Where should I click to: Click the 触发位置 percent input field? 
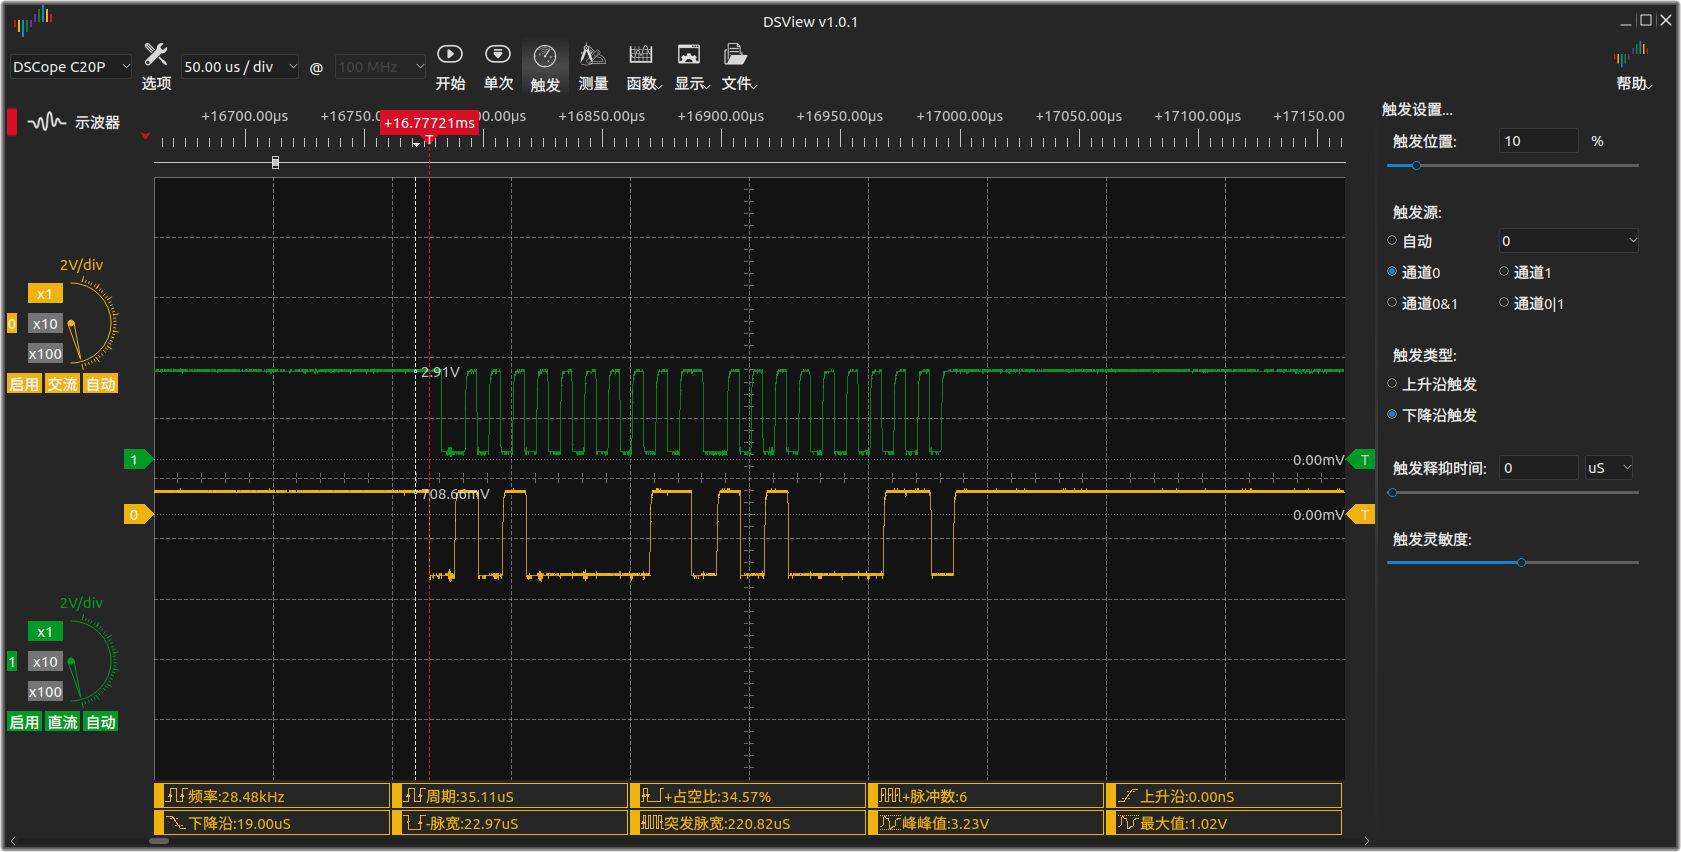1539,141
